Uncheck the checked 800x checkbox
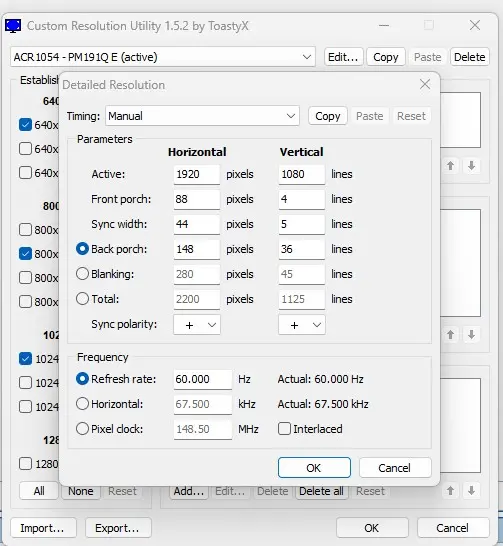 click(25, 254)
